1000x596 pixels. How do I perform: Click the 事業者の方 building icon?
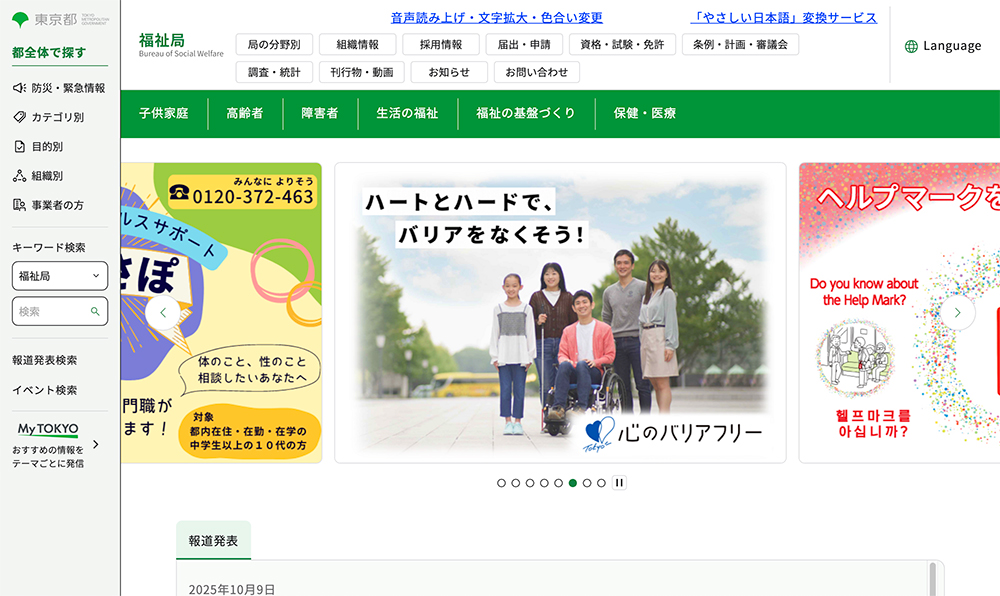click(x=19, y=205)
